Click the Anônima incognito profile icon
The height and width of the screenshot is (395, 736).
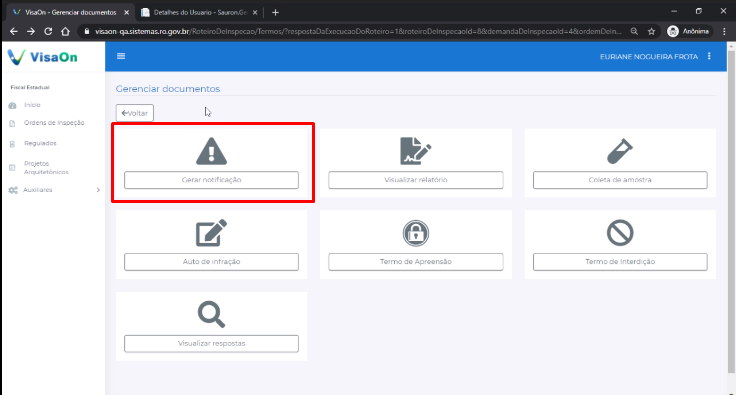point(673,31)
